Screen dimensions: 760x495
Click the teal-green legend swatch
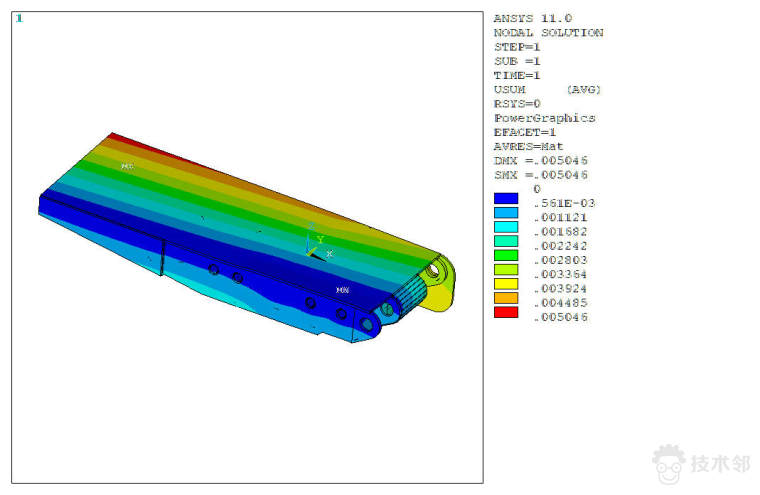pyautogui.click(x=506, y=241)
